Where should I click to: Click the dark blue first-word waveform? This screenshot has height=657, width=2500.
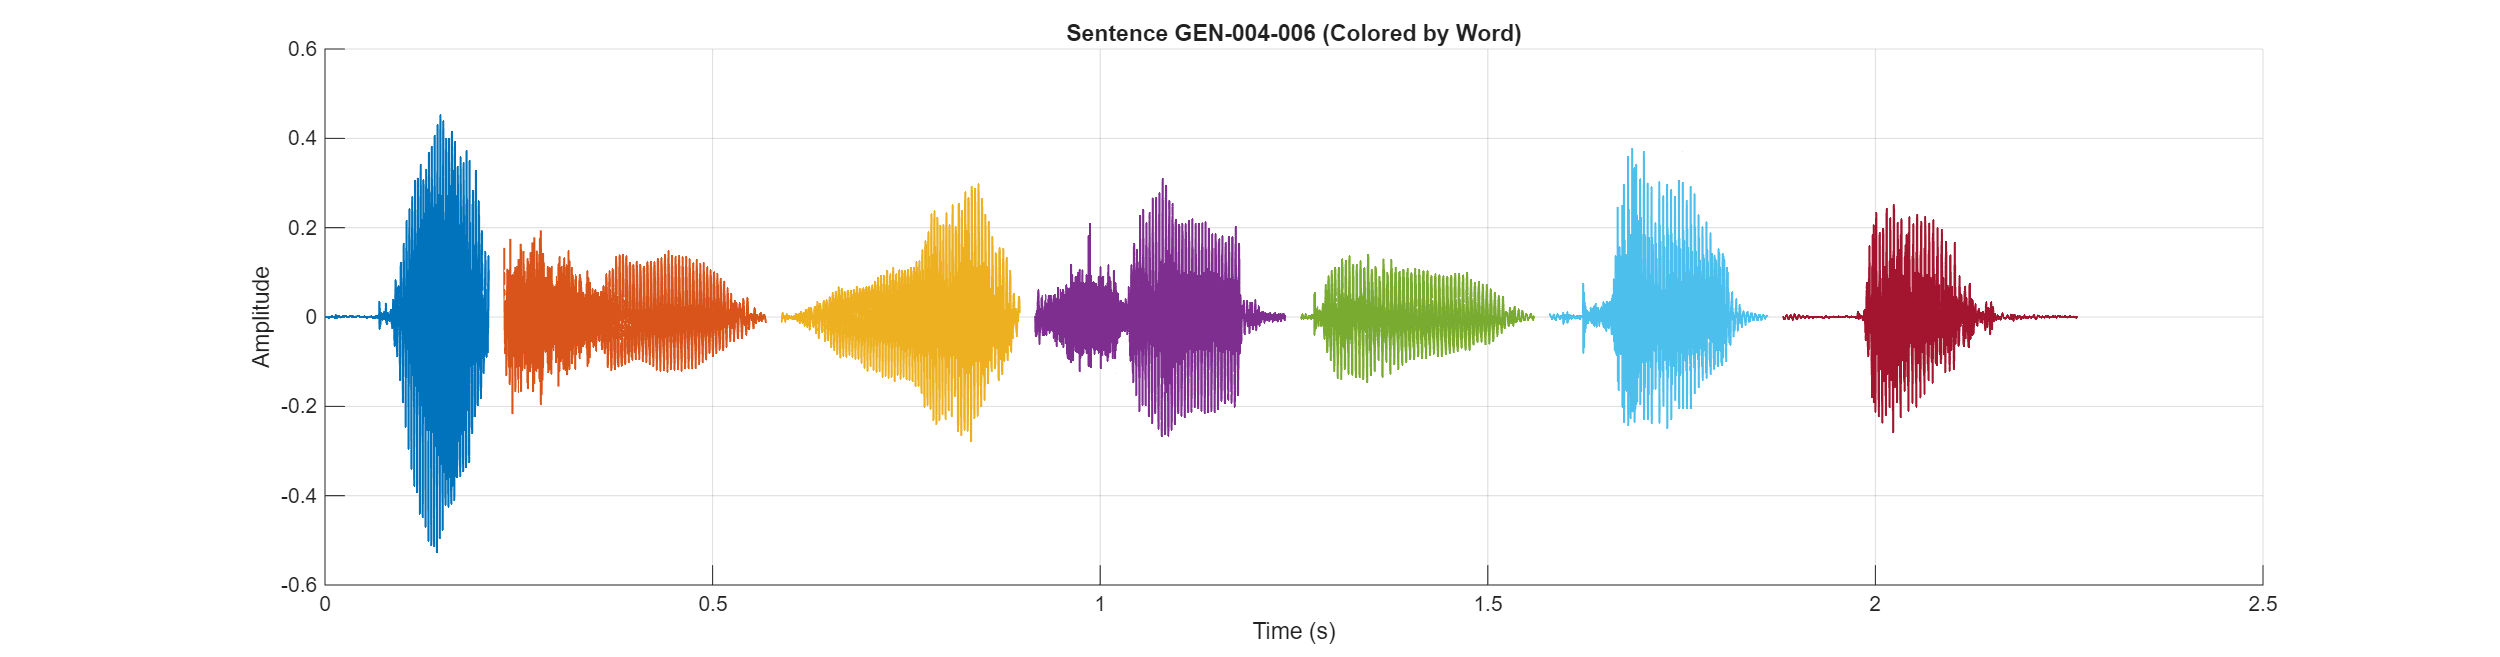pyautogui.click(x=440, y=317)
